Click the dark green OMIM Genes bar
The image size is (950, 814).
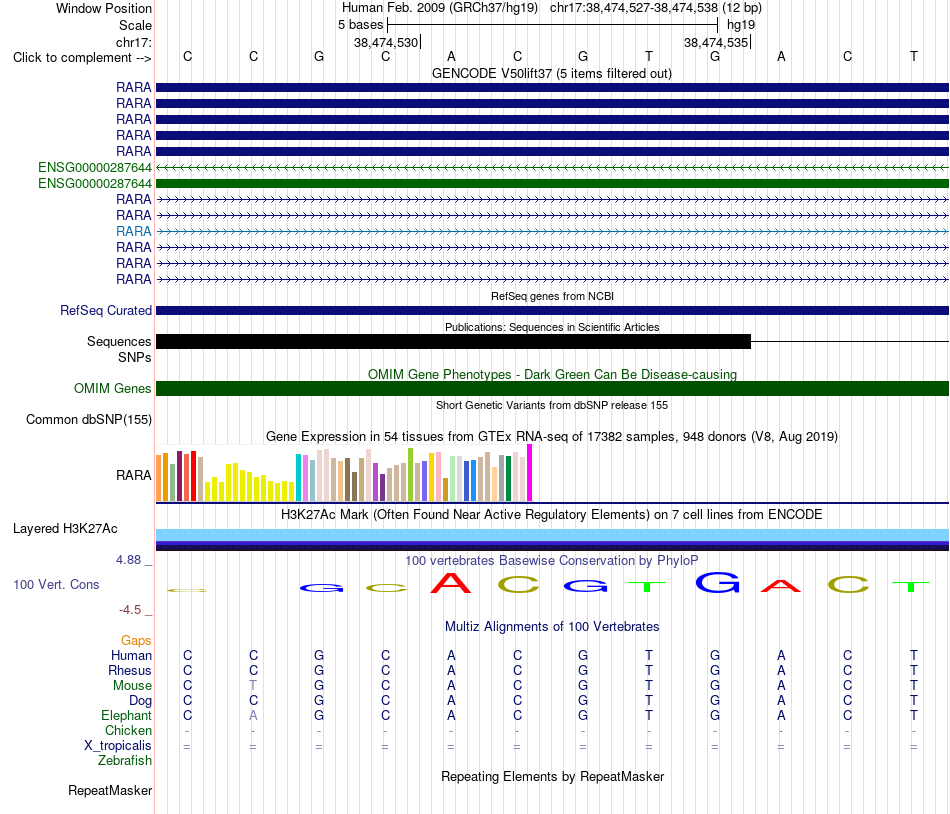[552, 388]
